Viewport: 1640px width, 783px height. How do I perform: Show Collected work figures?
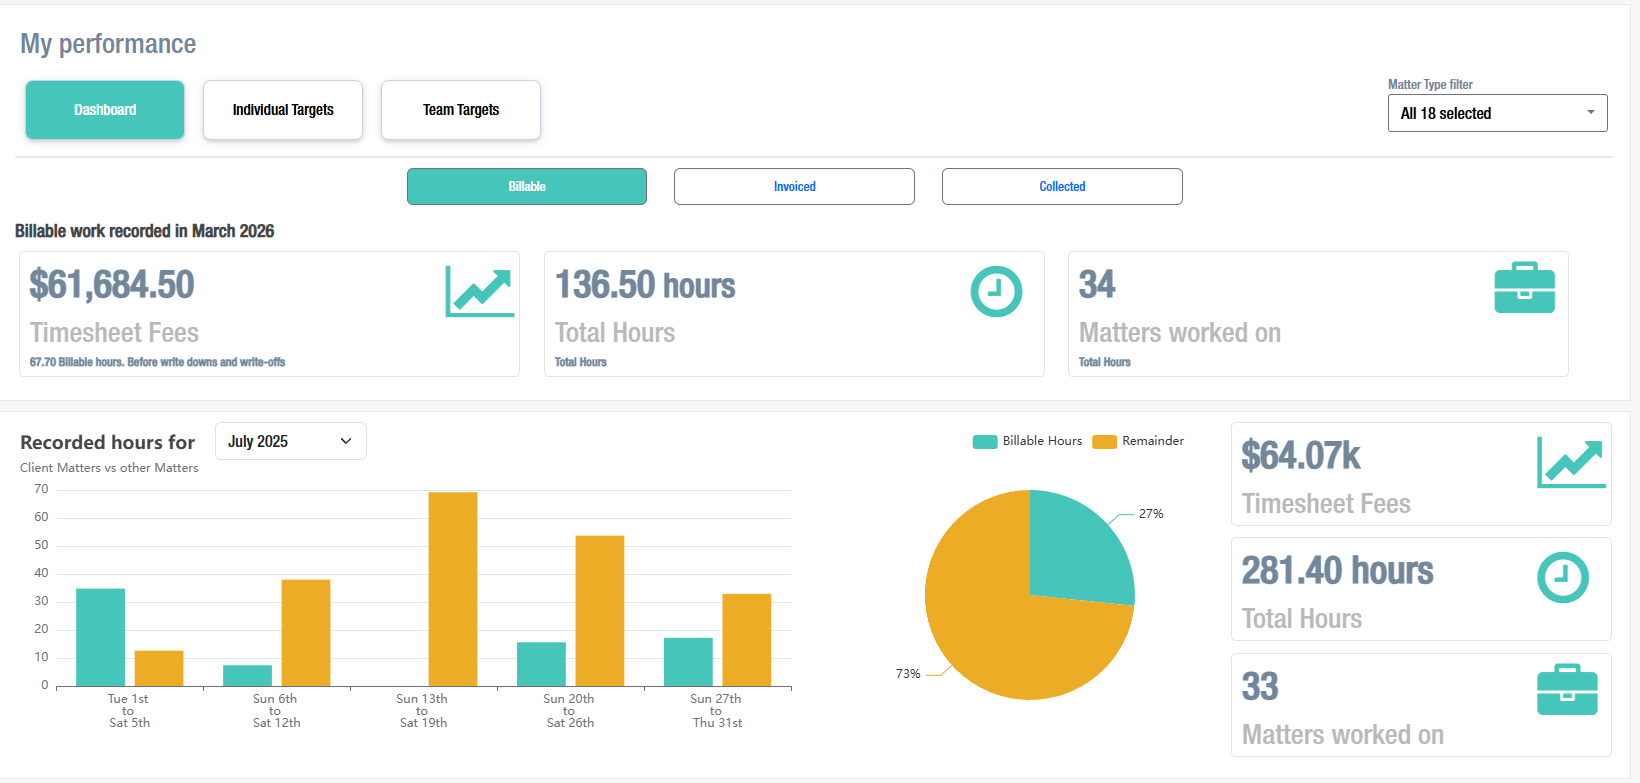tap(1062, 187)
